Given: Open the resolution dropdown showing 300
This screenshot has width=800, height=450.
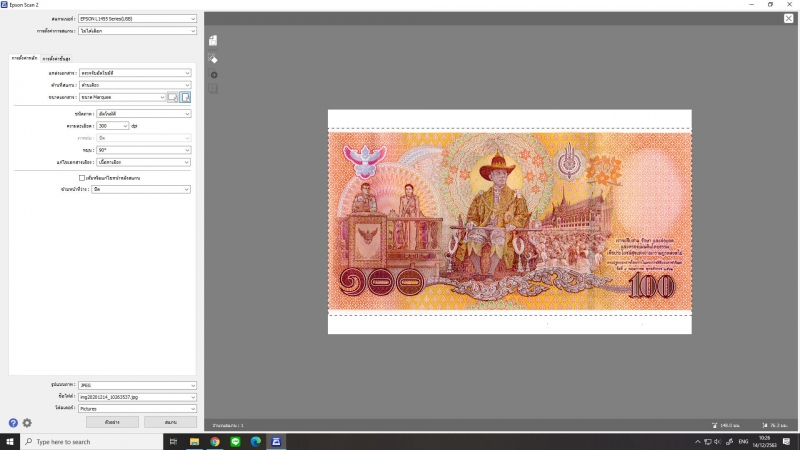Looking at the screenshot, I should 113,126.
